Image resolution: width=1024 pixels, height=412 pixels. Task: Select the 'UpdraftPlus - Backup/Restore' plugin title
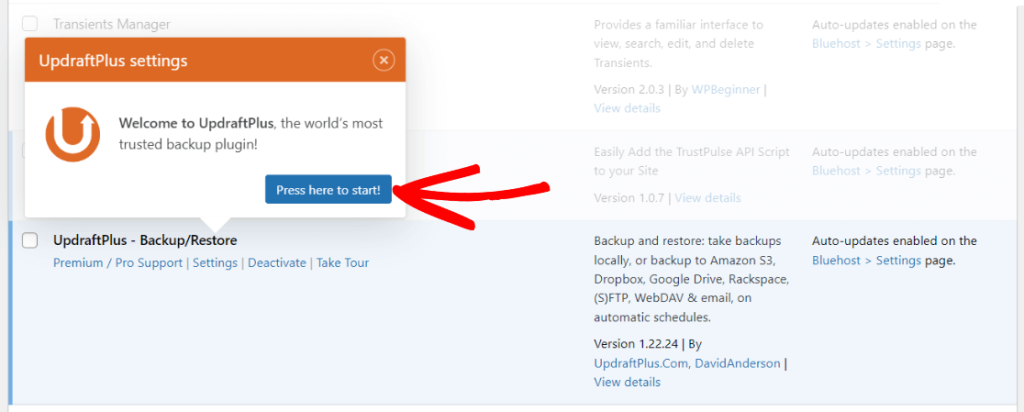pos(145,240)
